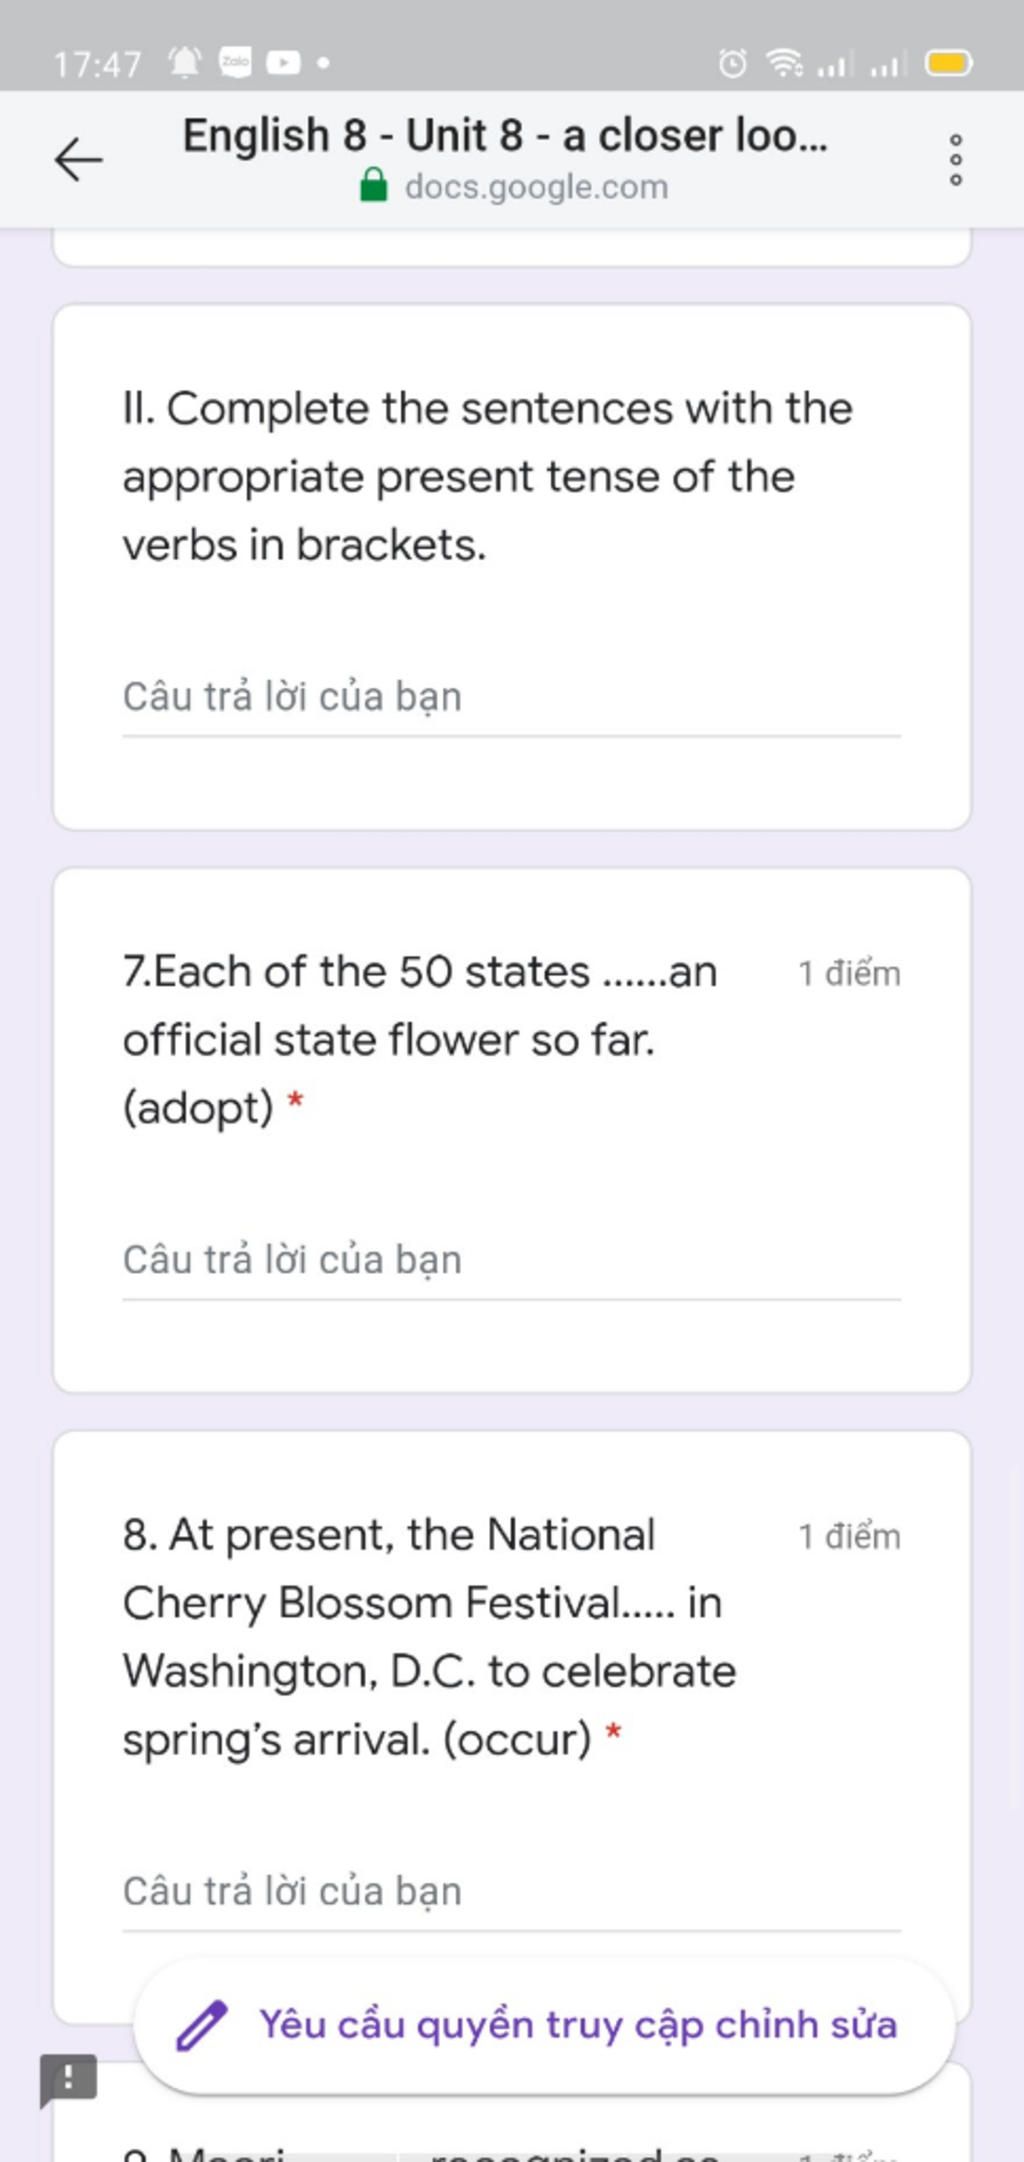Tap the docs.google.com URL text
1024x2162 pixels.
click(536, 187)
